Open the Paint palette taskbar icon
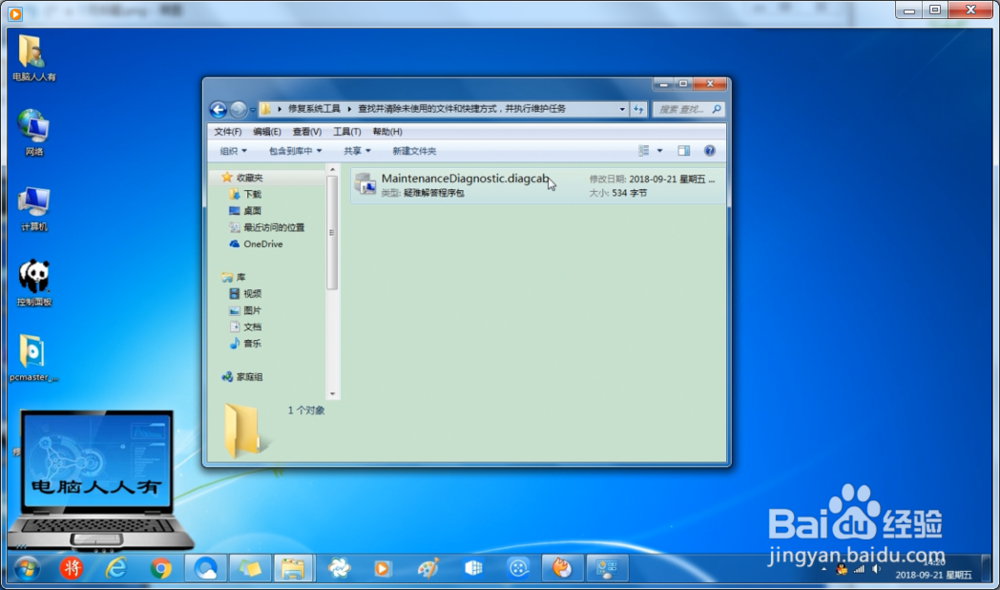 [x=428, y=568]
